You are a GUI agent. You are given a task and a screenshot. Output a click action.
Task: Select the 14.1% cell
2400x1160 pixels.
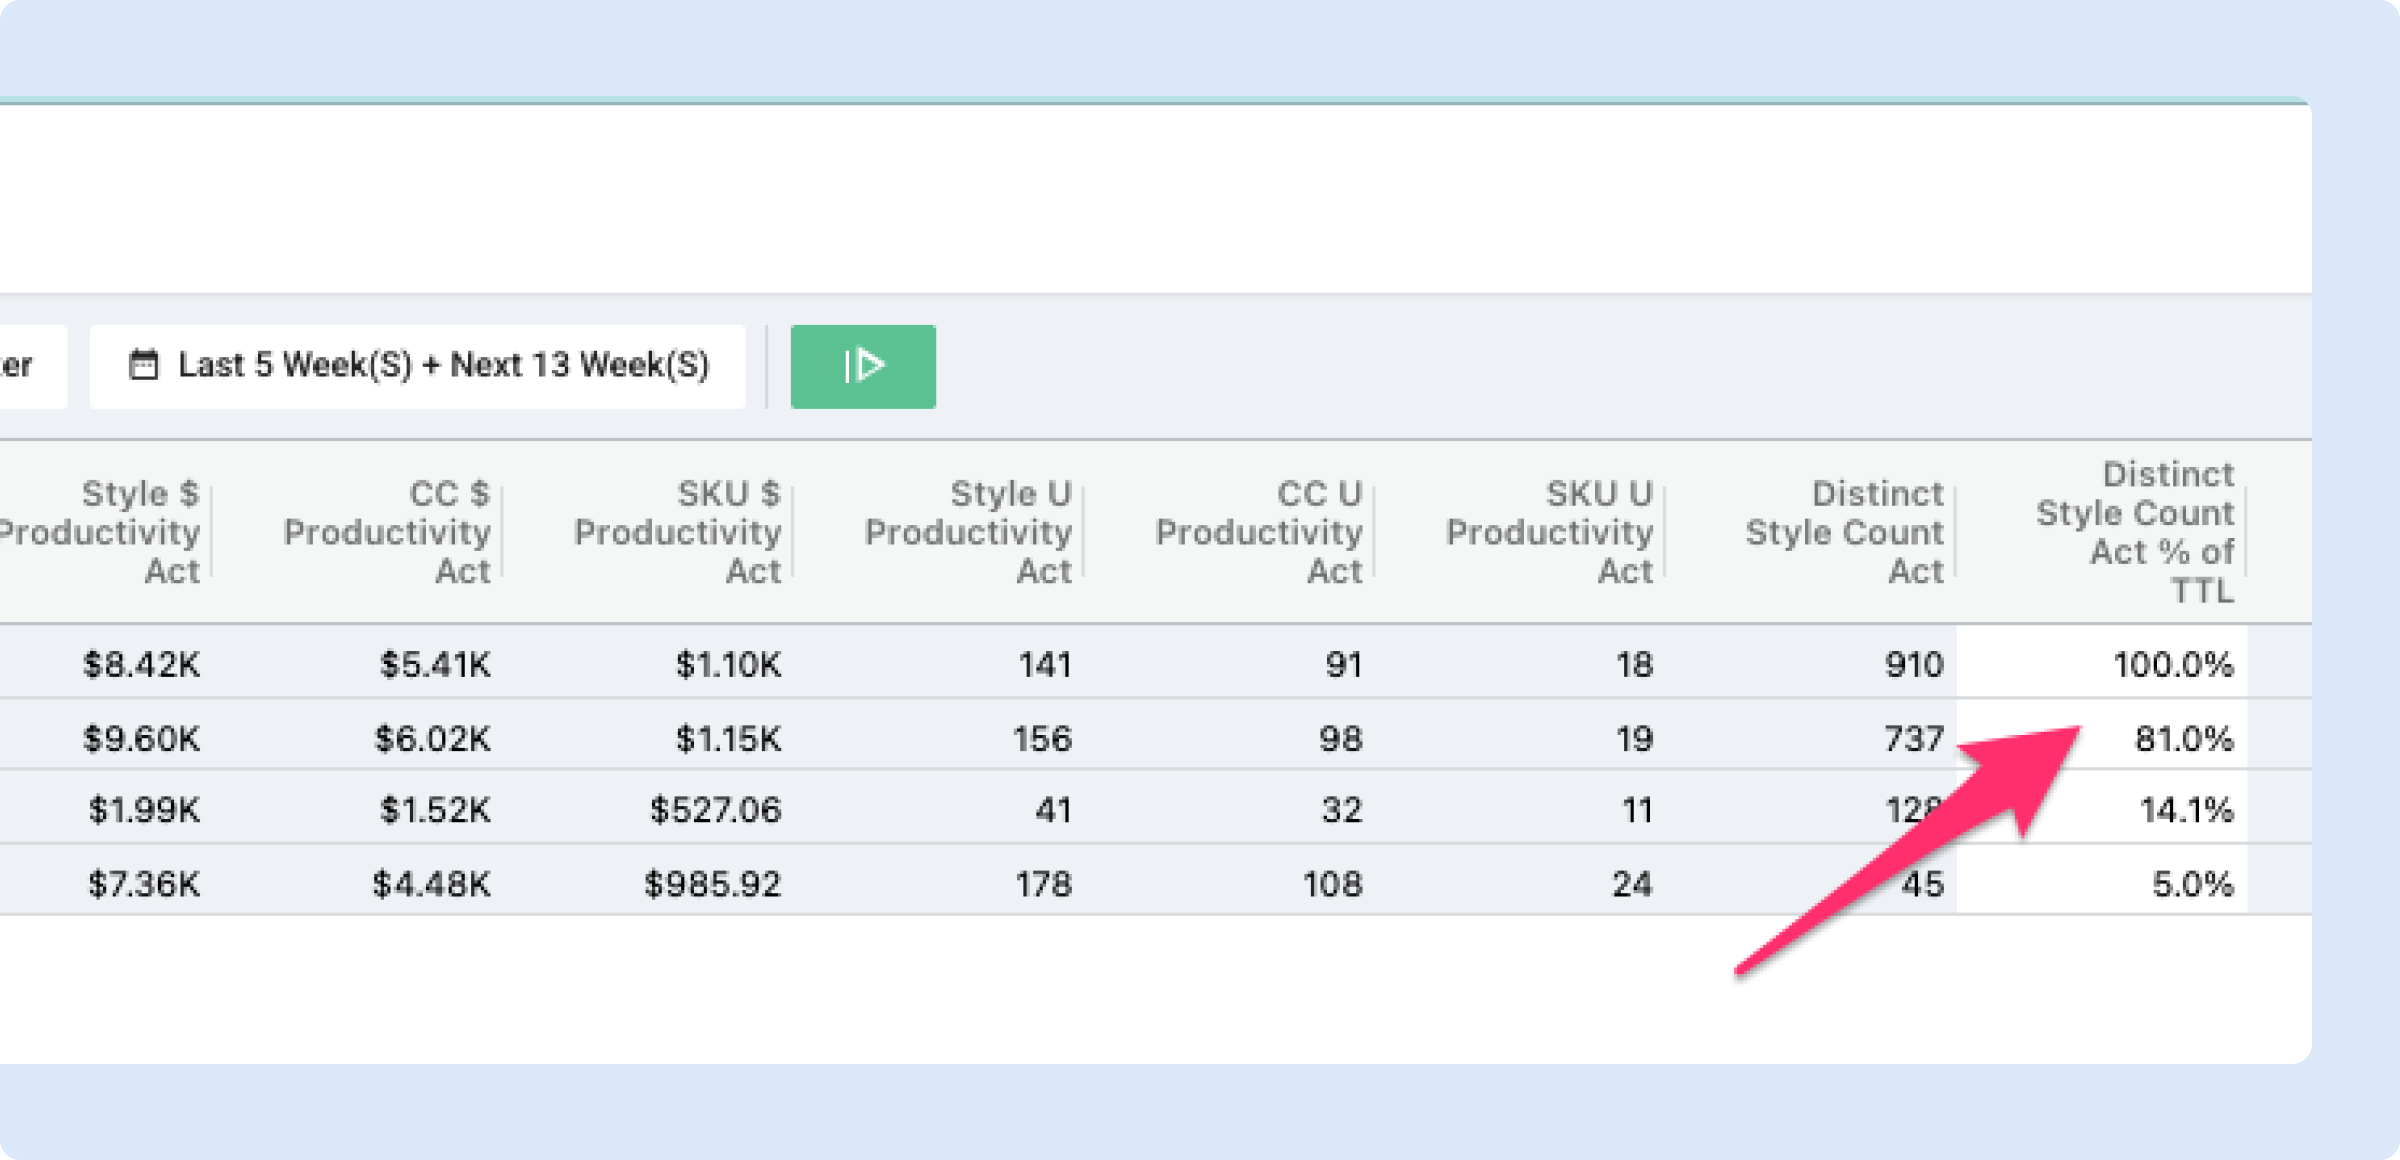pyautogui.click(x=2186, y=810)
